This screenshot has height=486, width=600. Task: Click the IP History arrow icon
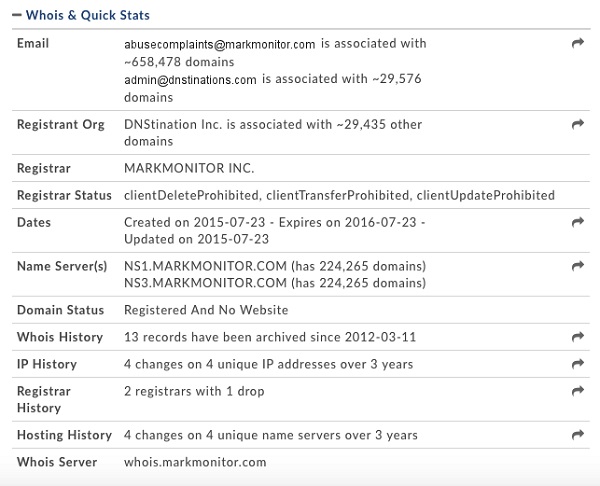click(578, 364)
